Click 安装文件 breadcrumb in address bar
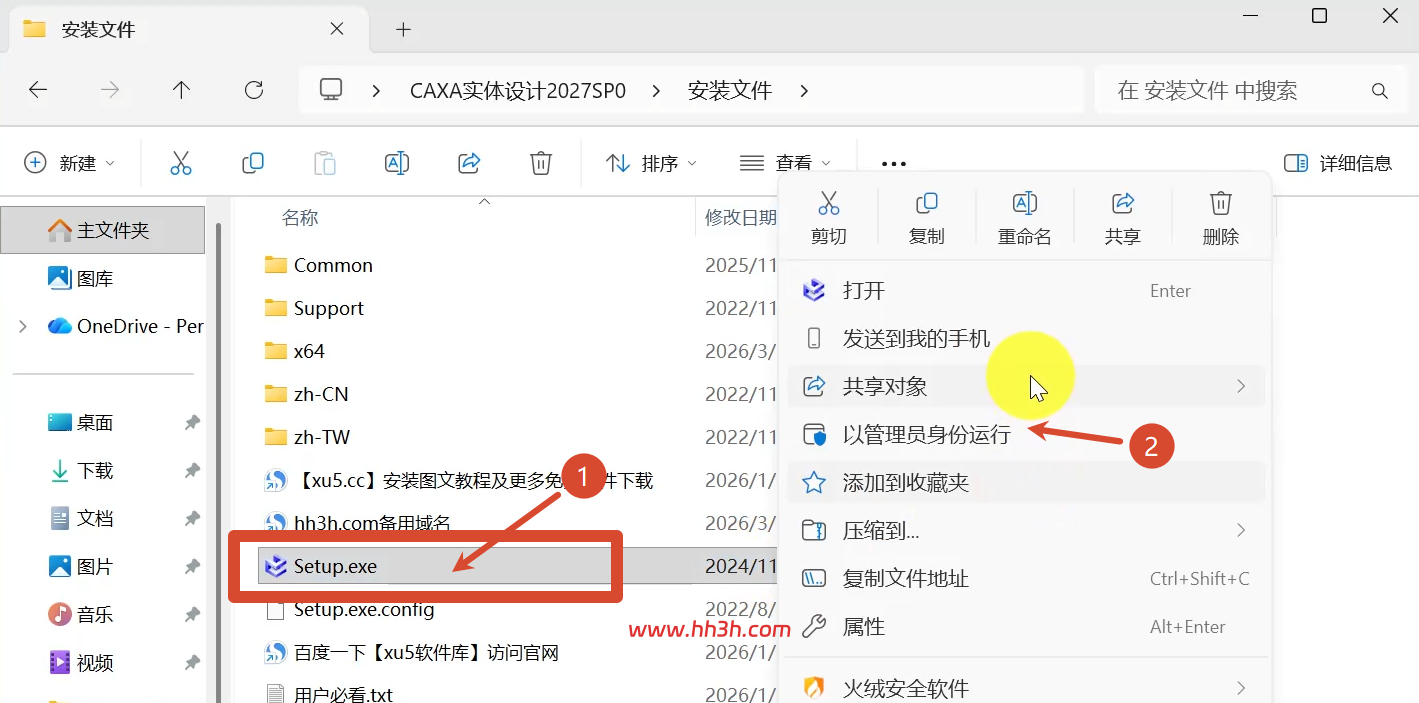The width and height of the screenshot is (1419, 703). tap(730, 91)
